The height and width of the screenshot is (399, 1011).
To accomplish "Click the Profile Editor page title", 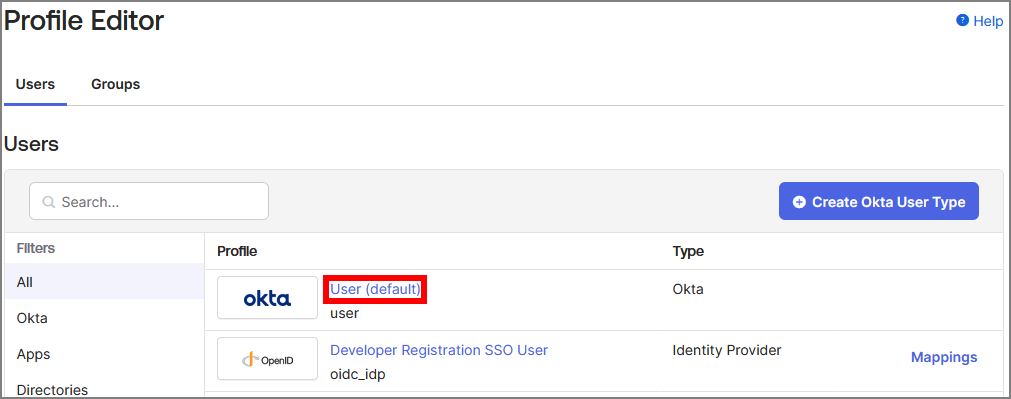I will pyautogui.click(x=84, y=21).
